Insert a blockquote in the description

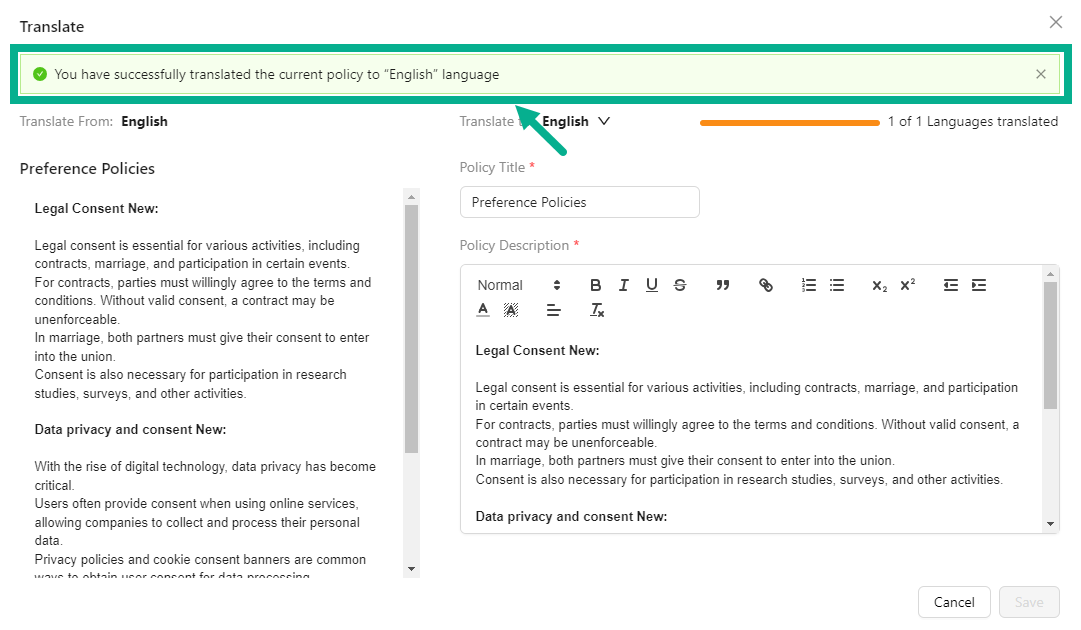(x=723, y=285)
